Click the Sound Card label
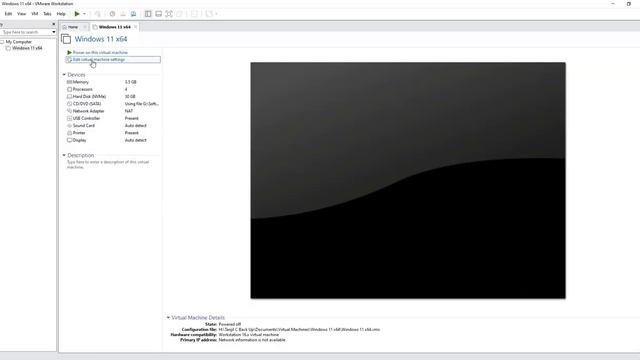Screen dimensions: 640x360 [84, 126]
